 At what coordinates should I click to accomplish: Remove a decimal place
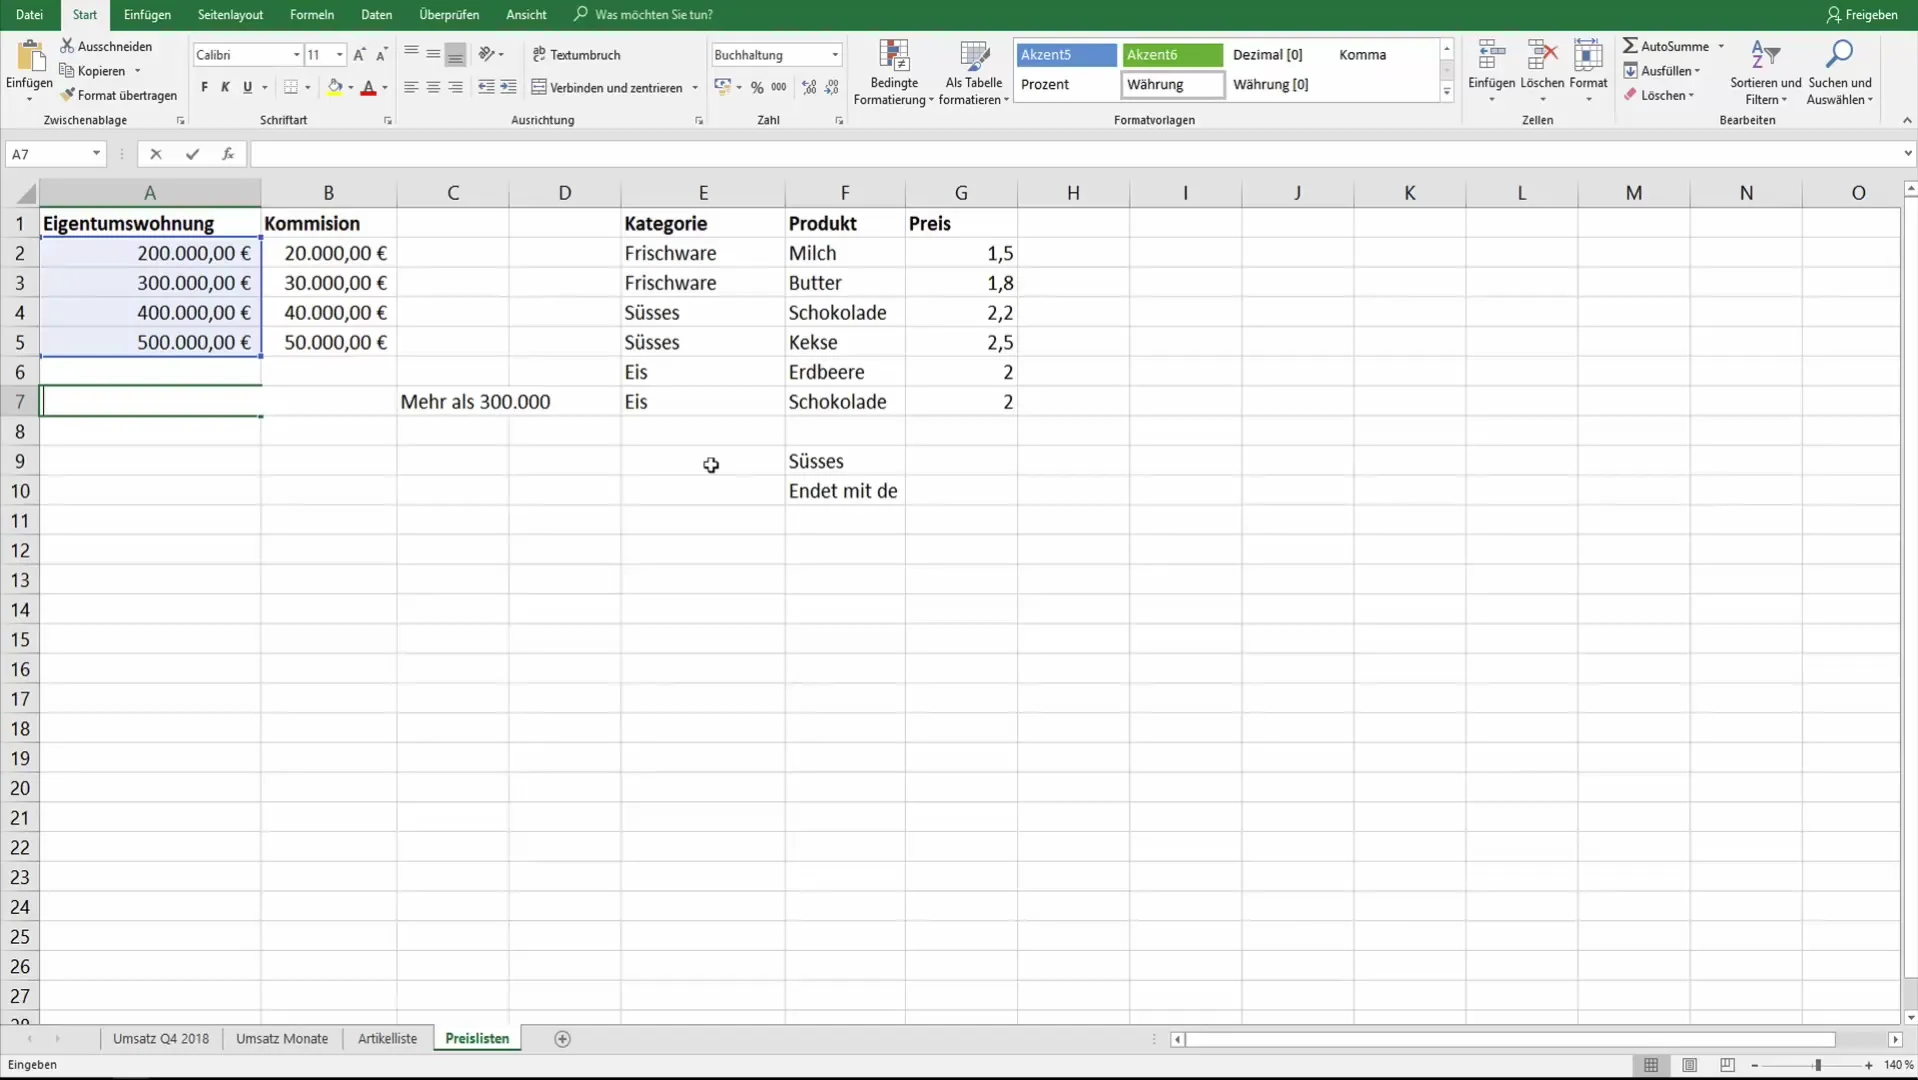pyautogui.click(x=832, y=88)
